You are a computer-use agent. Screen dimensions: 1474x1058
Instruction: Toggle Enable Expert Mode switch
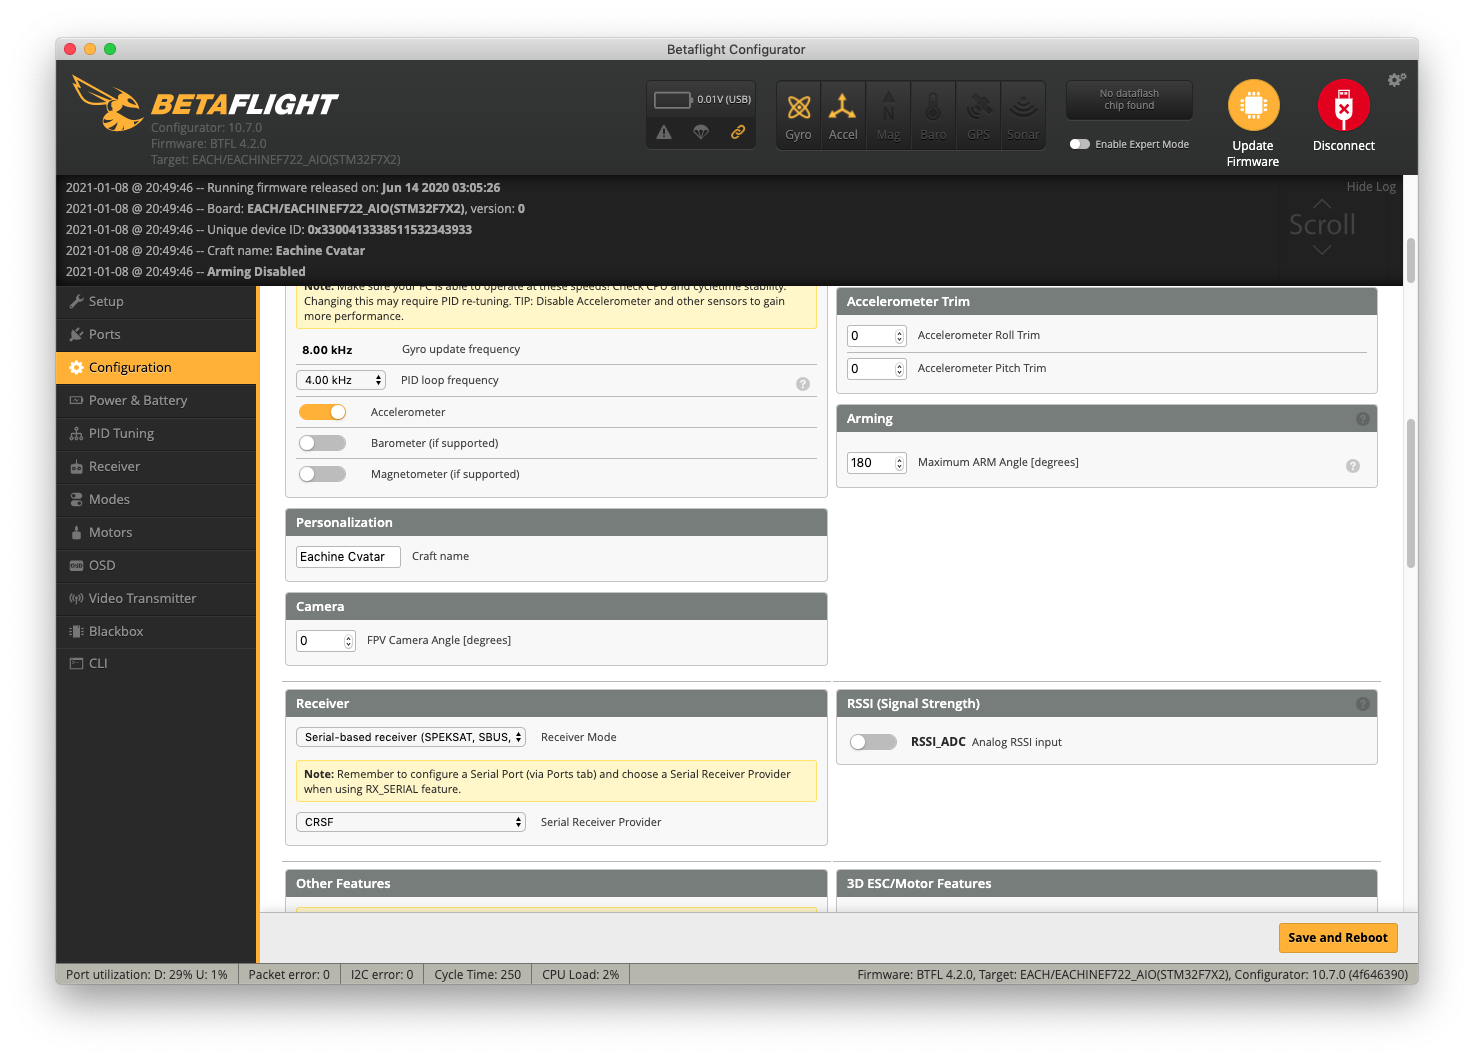click(x=1080, y=144)
